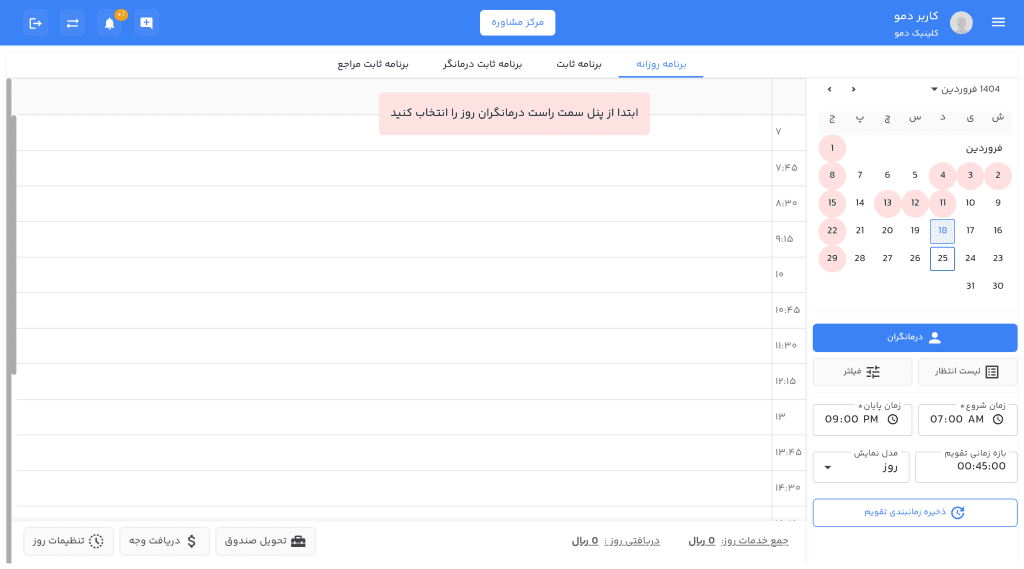Image resolution: width=1024 pixels, height=569 pixels.
Task: Click the مرکز مشاوره button
Action: click(x=517, y=23)
